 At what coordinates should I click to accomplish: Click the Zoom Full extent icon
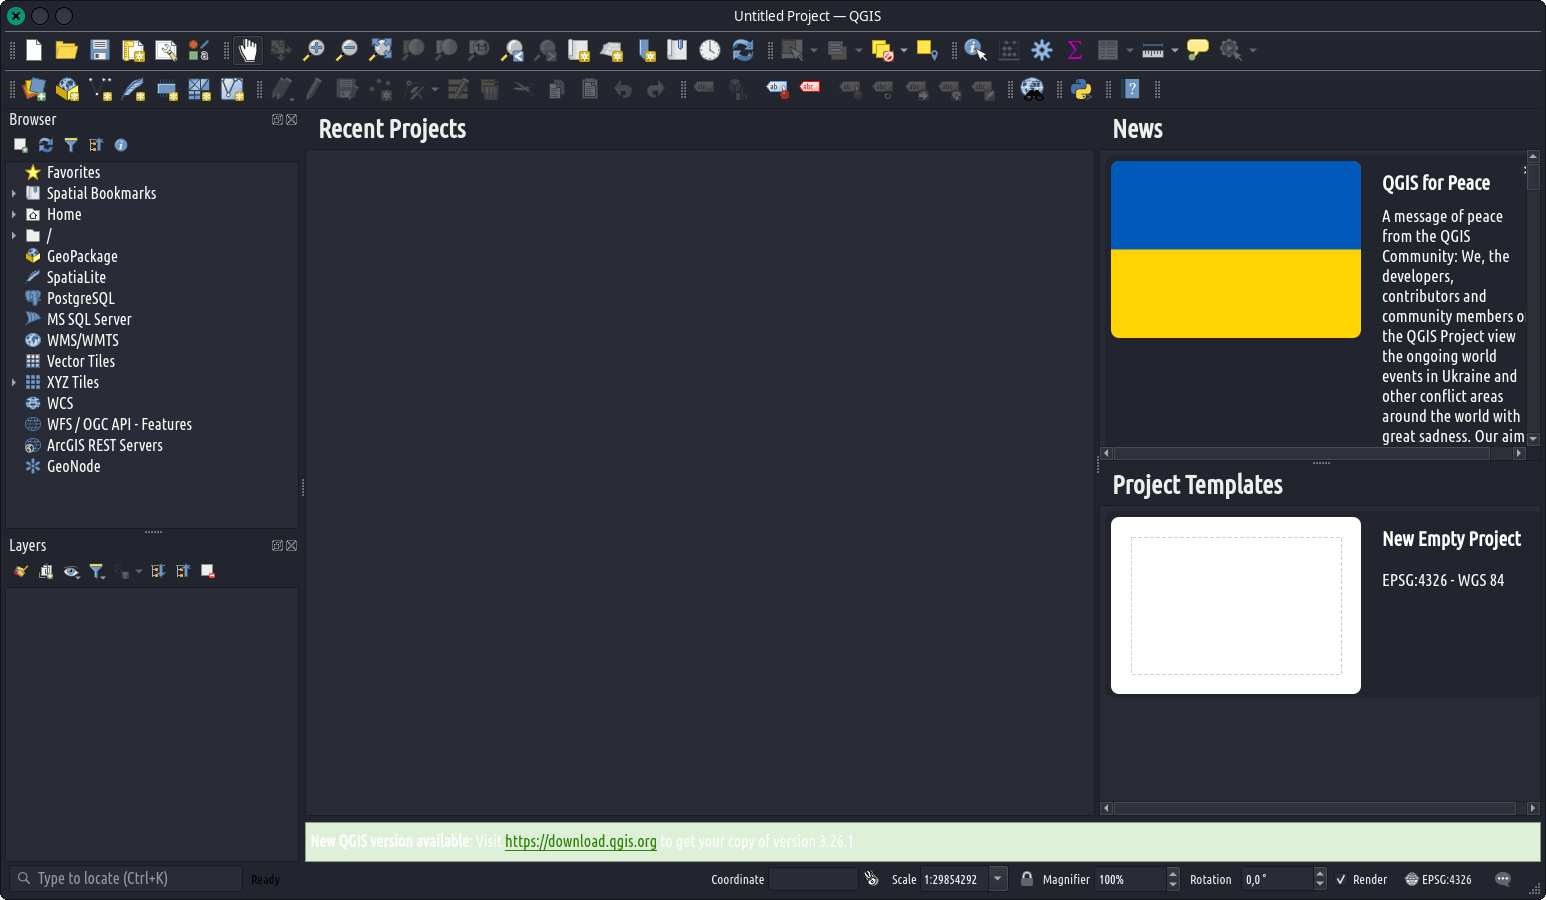(x=380, y=50)
